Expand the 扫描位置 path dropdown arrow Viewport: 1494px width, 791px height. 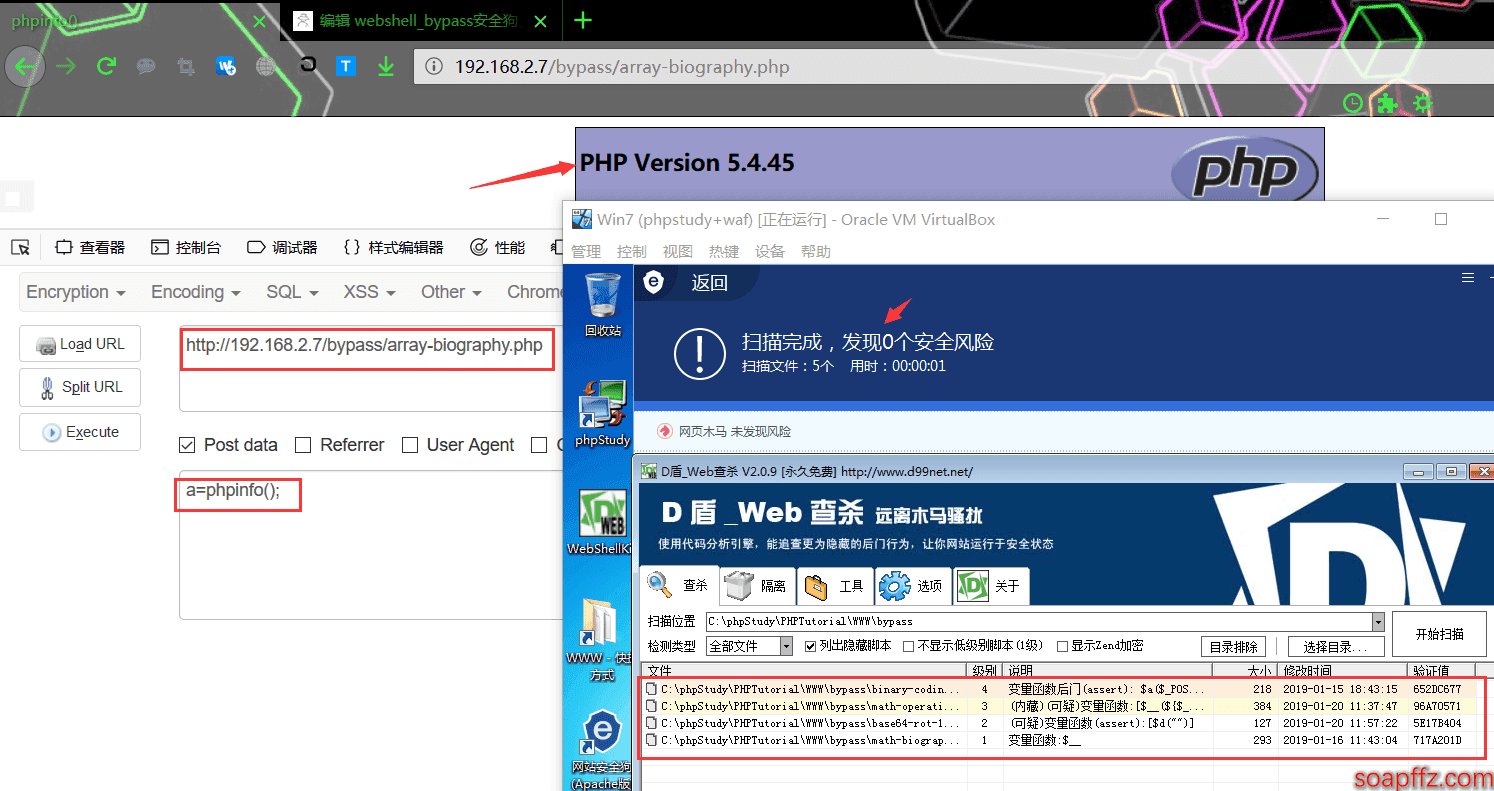click(1378, 621)
